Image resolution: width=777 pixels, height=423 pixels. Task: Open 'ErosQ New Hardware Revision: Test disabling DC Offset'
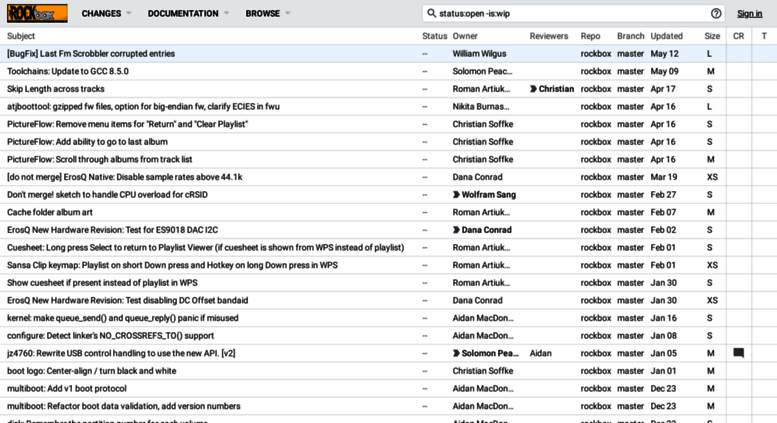127,301
